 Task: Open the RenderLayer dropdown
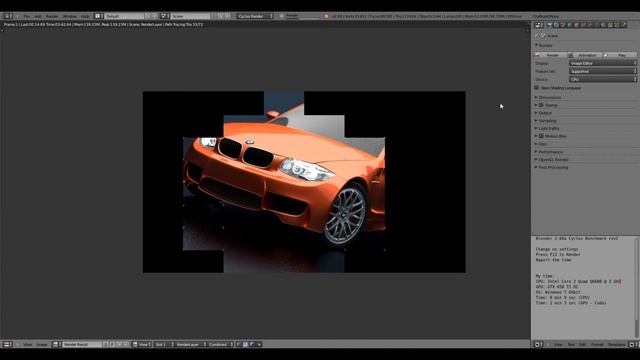(191, 344)
